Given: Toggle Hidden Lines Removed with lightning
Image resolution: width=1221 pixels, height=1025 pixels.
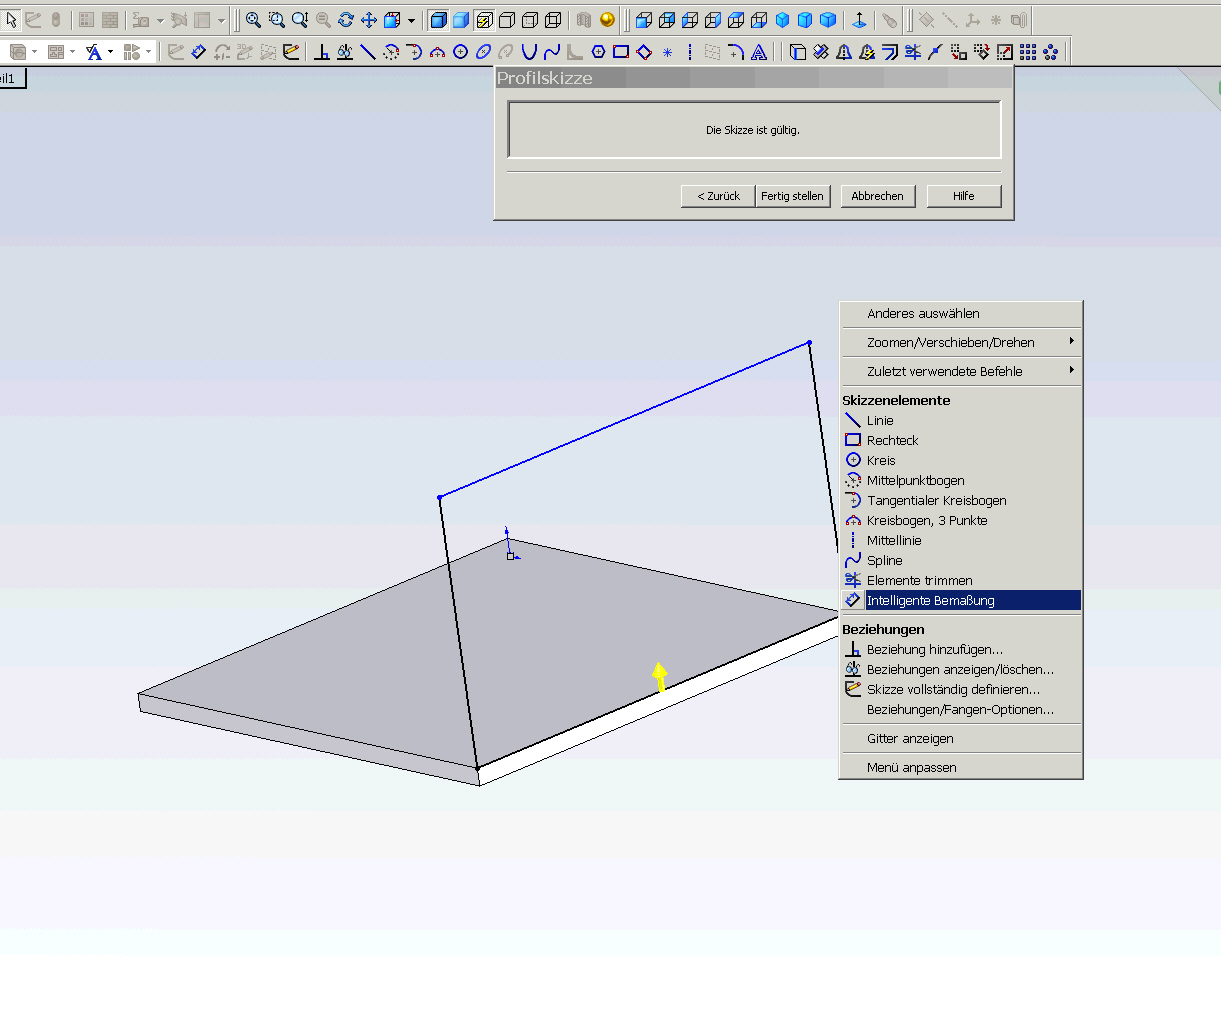Looking at the screenshot, I should pyautogui.click(x=484, y=20).
